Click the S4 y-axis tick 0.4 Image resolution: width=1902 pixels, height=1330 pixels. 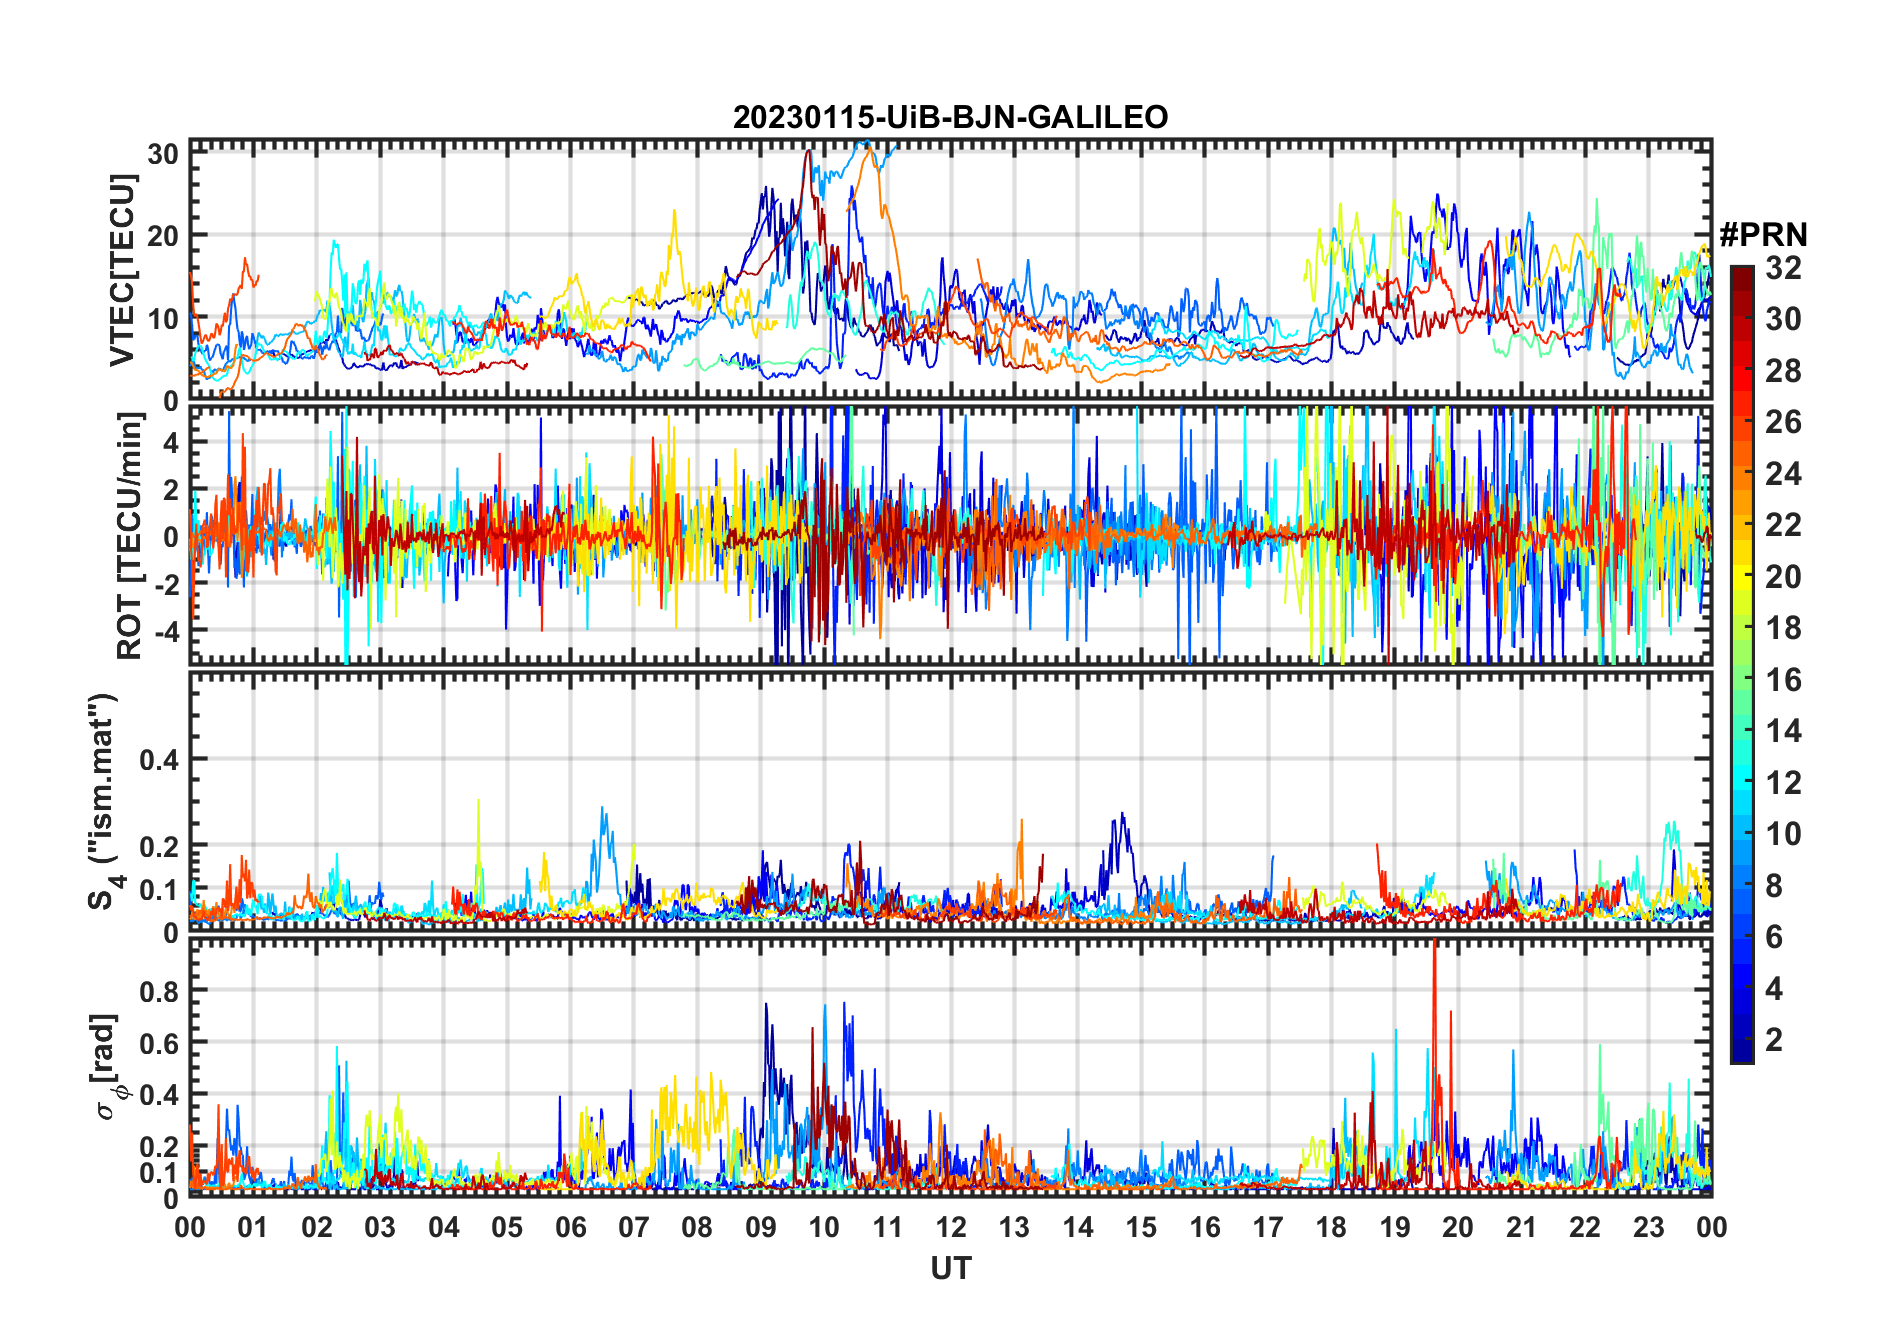click(160, 760)
